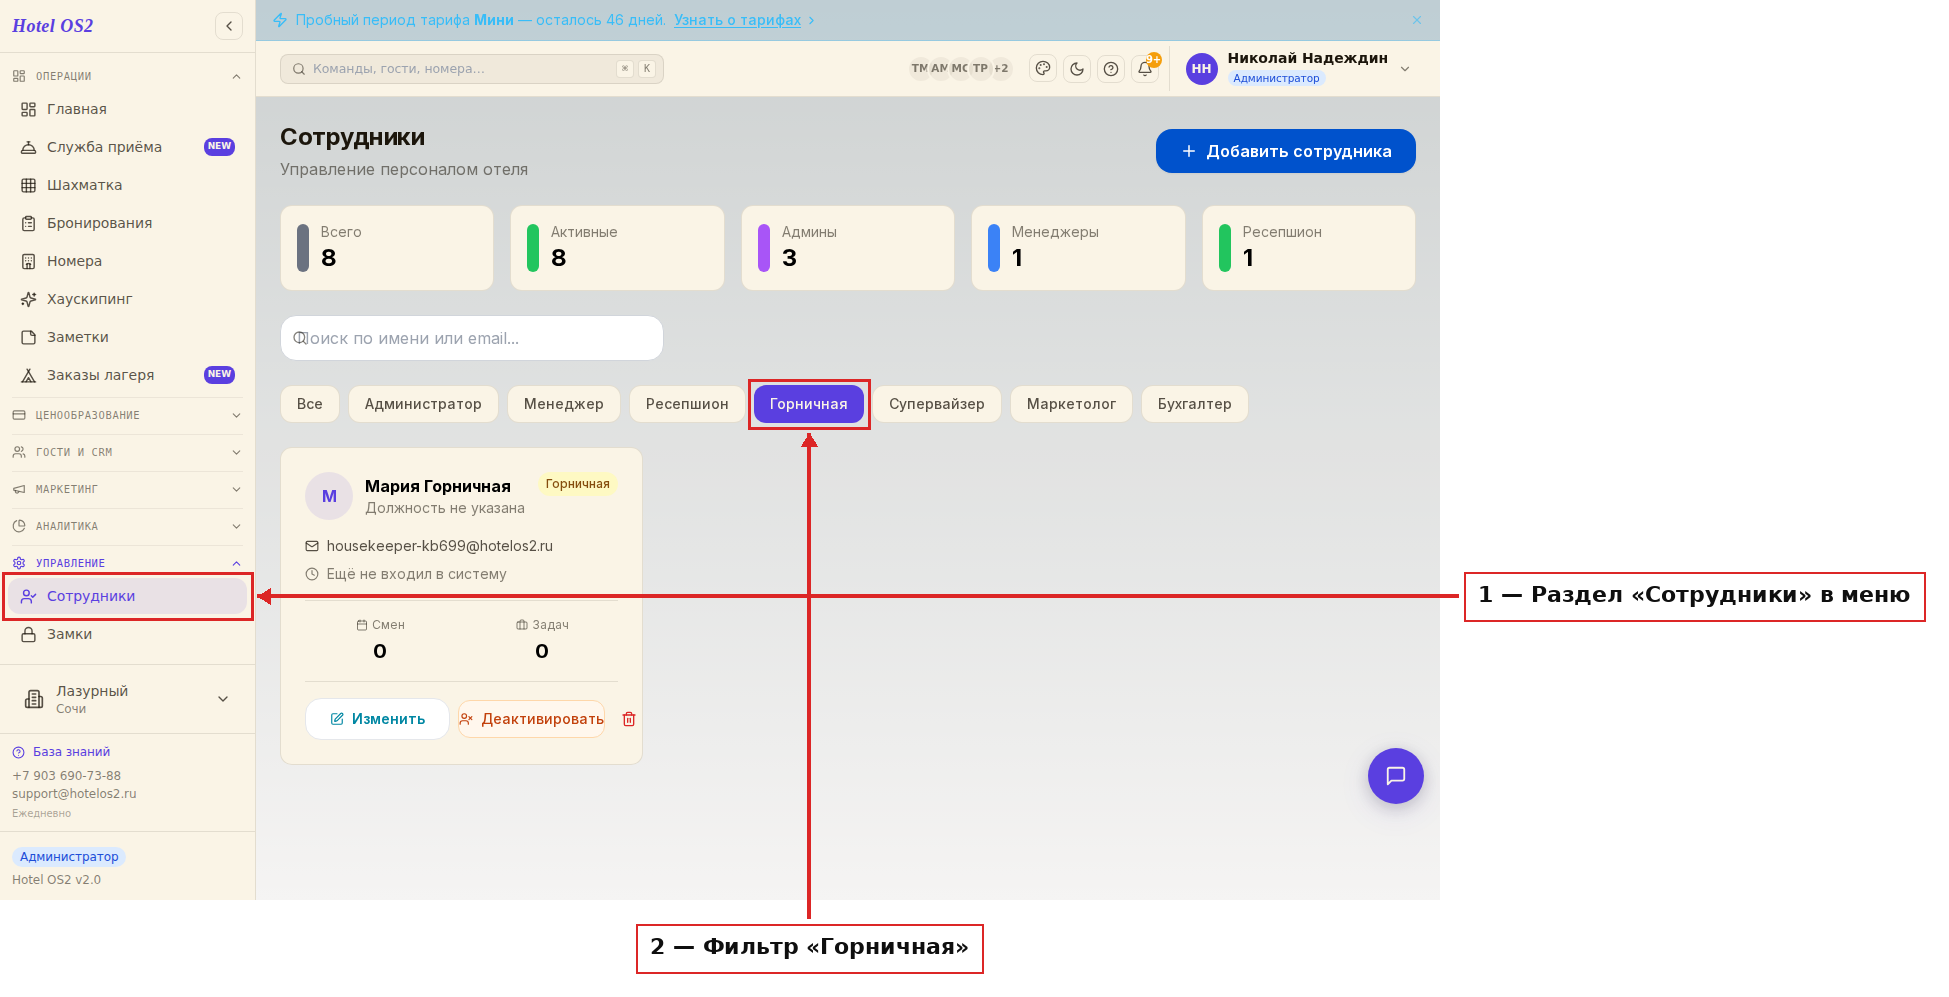Select the Администратор filter tab

click(x=423, y=404)
